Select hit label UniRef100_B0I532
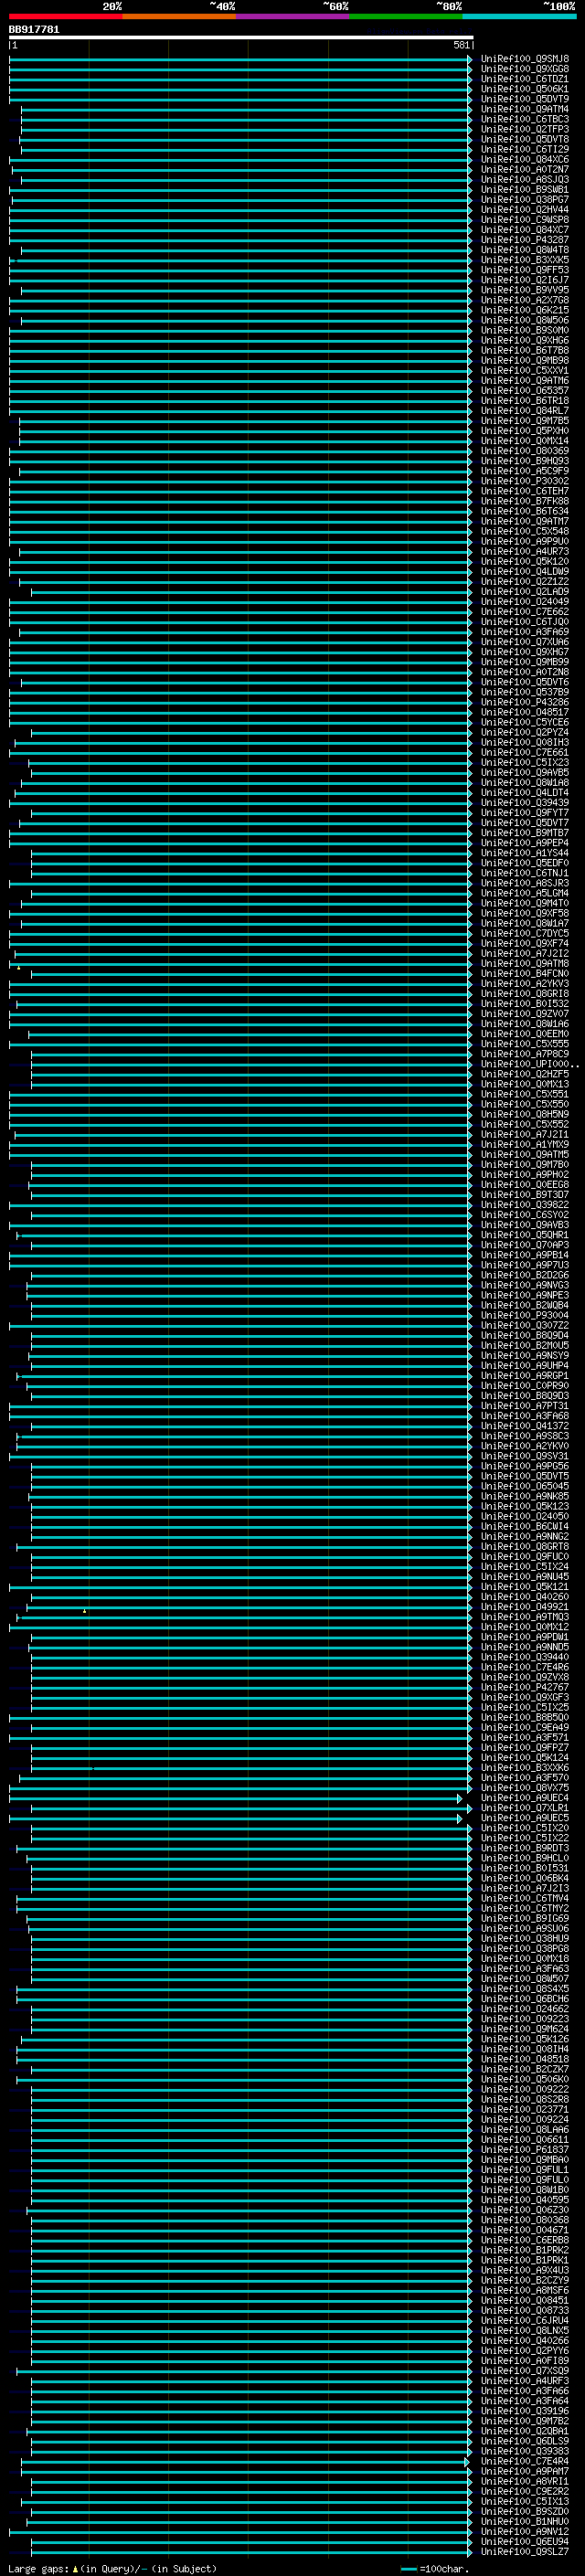Screen dimensions: 585x2576 pyautogui.click(x=525, y=1004)
